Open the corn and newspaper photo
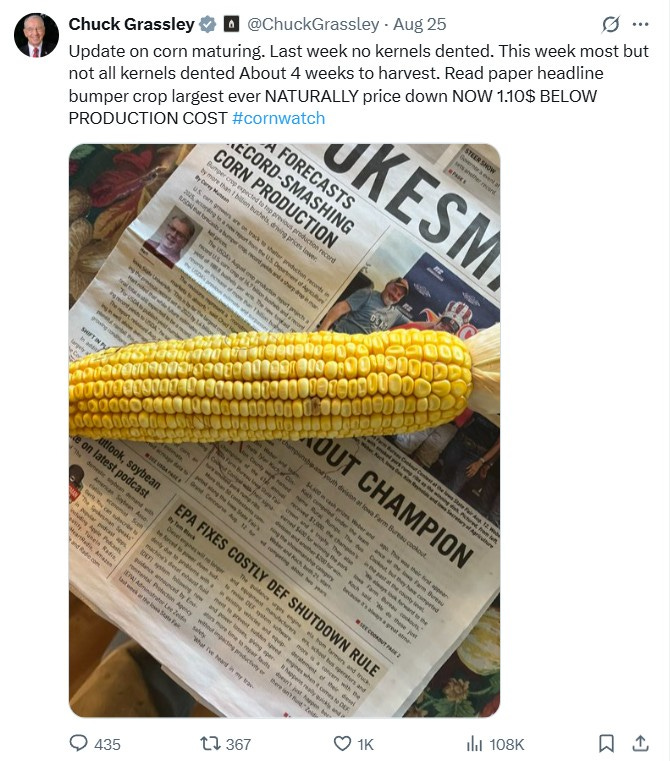Screen dimensions: 670x761 pyautogui.click(x=285, y=430)
